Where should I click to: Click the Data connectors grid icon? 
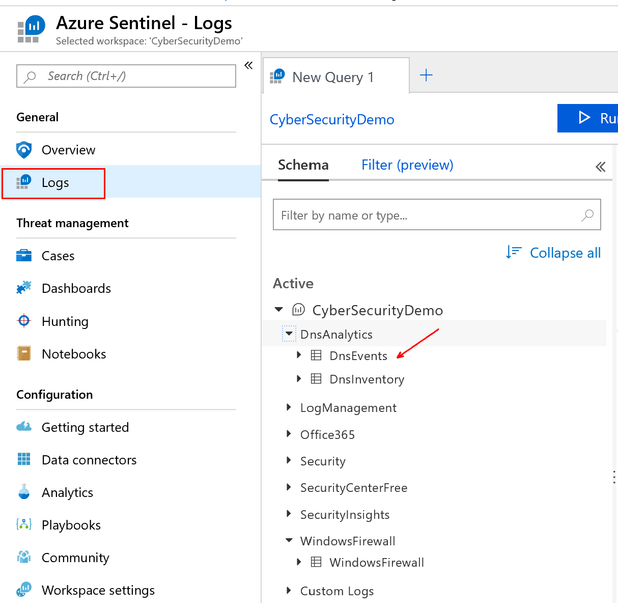tap(24, 460)
